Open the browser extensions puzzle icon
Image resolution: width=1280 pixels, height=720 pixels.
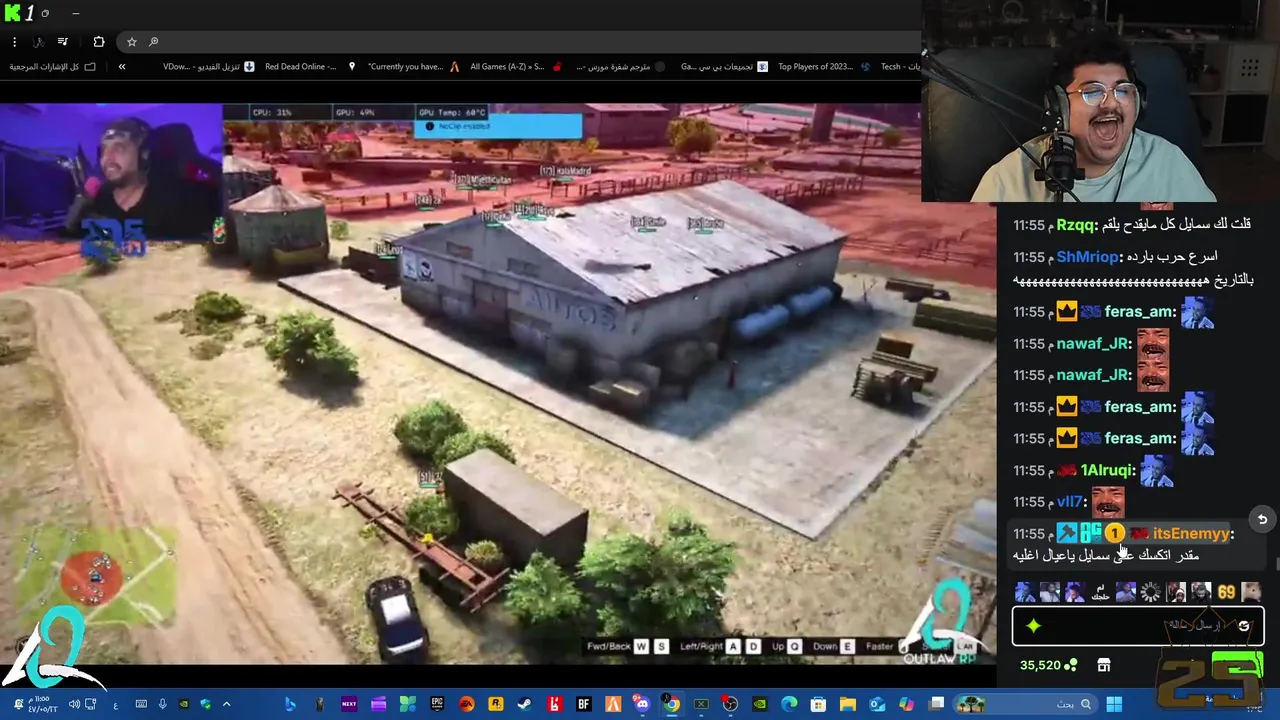coord(98,42)
